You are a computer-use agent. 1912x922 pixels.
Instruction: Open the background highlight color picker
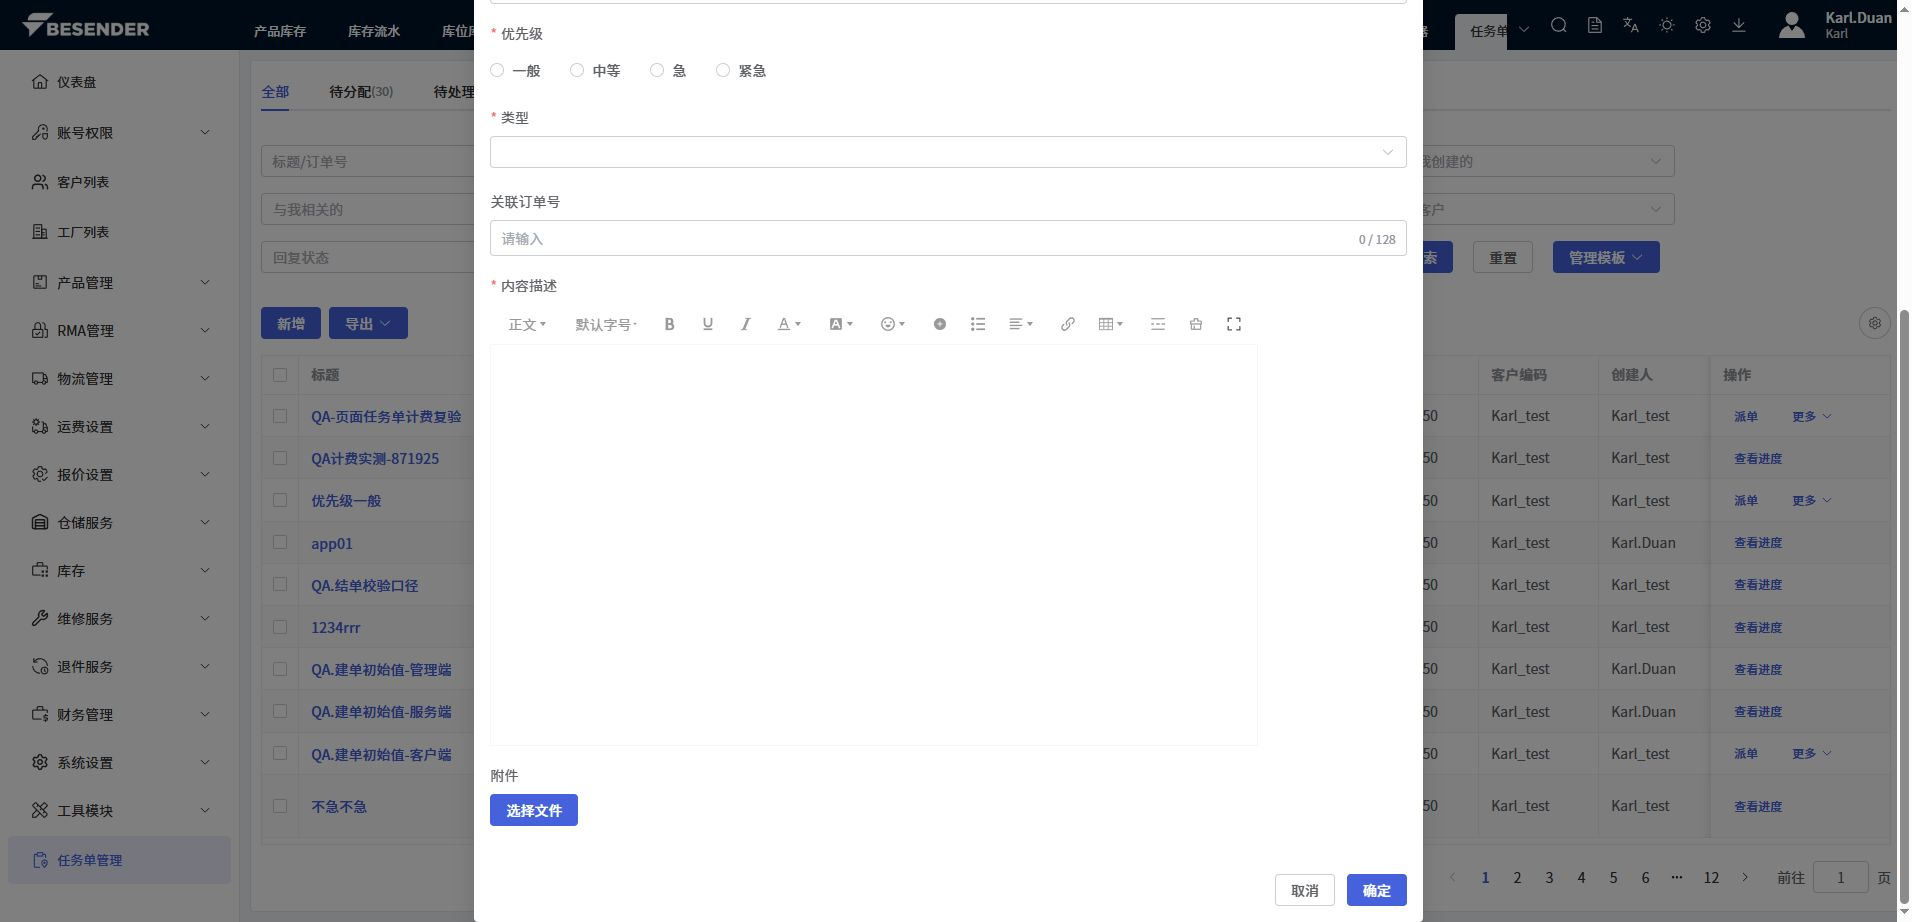click(x=841, y=324)
